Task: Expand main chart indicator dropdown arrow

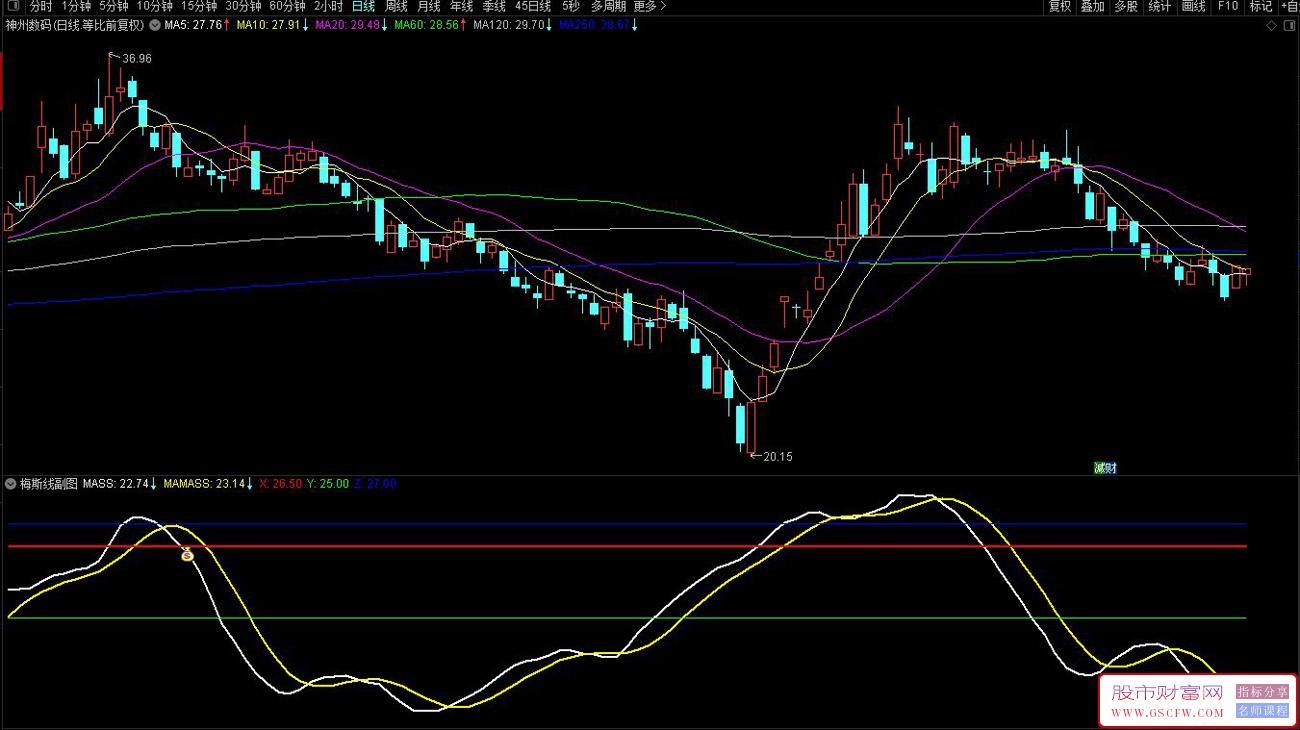Action: tap(154, 25)
